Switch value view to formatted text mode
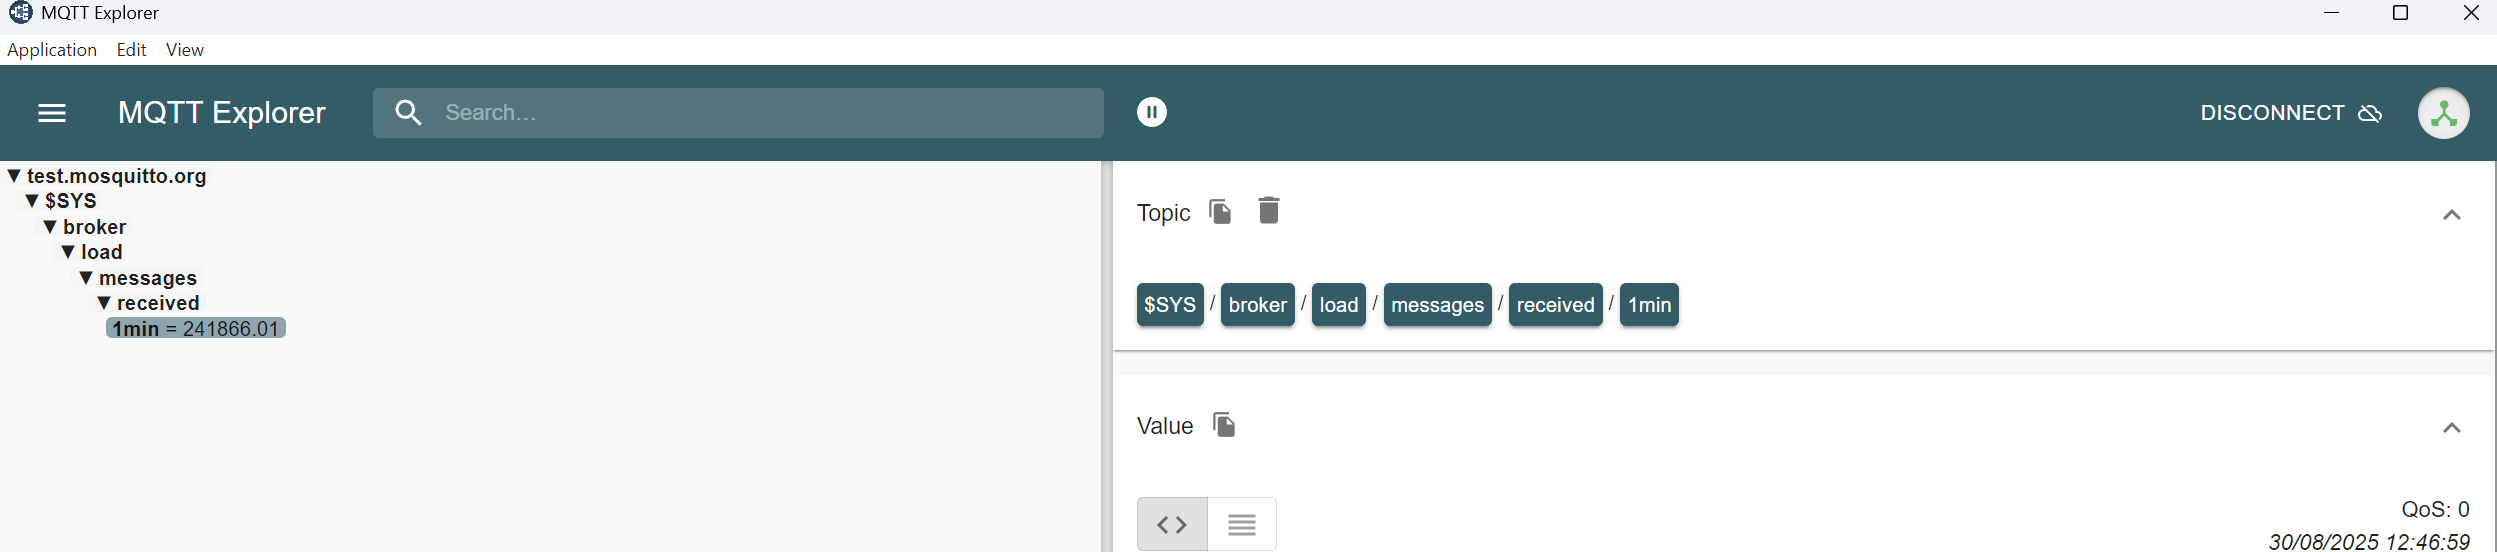Viewport: 2497px width, 552px height. pos(1242,524)
